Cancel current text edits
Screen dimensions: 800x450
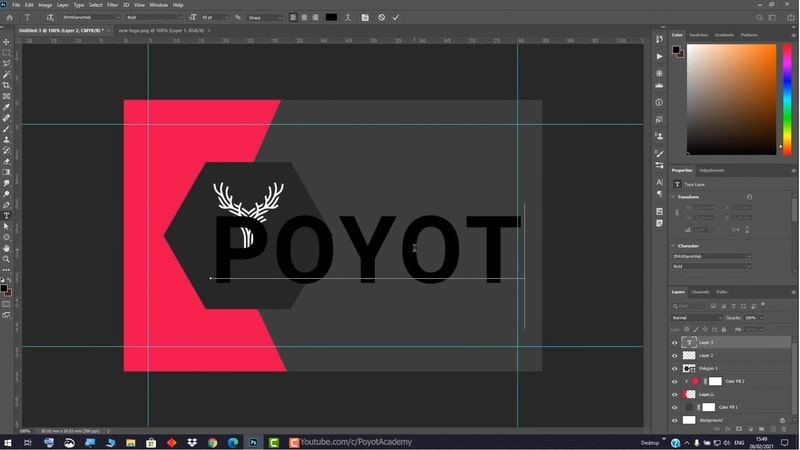[381, 17]
